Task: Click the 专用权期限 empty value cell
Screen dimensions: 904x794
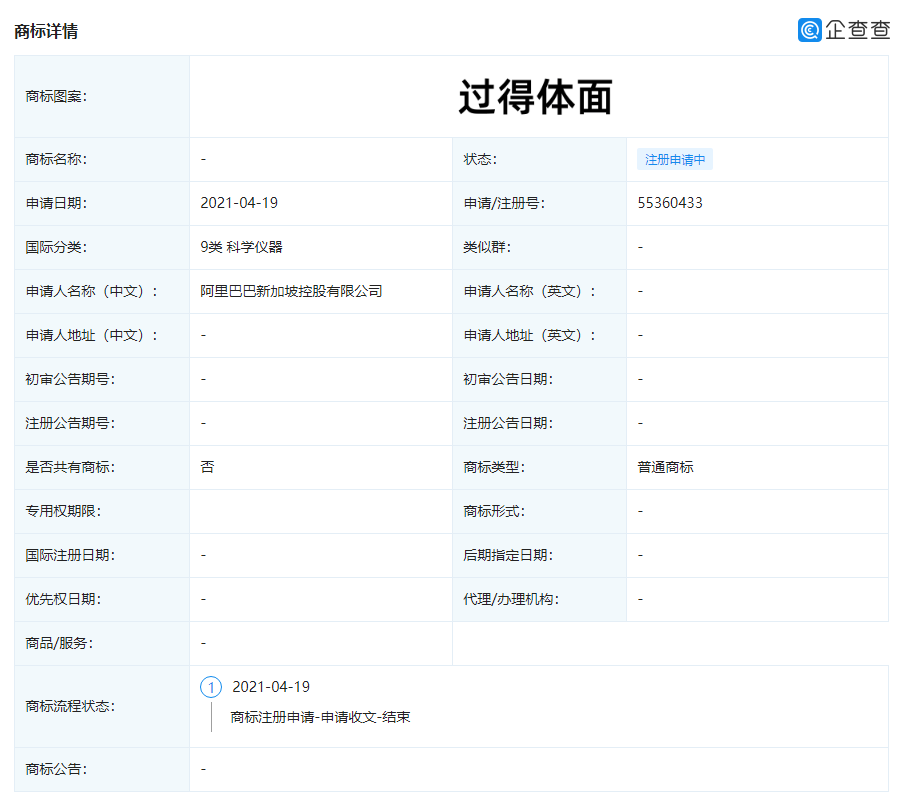Action: [320, 511]
